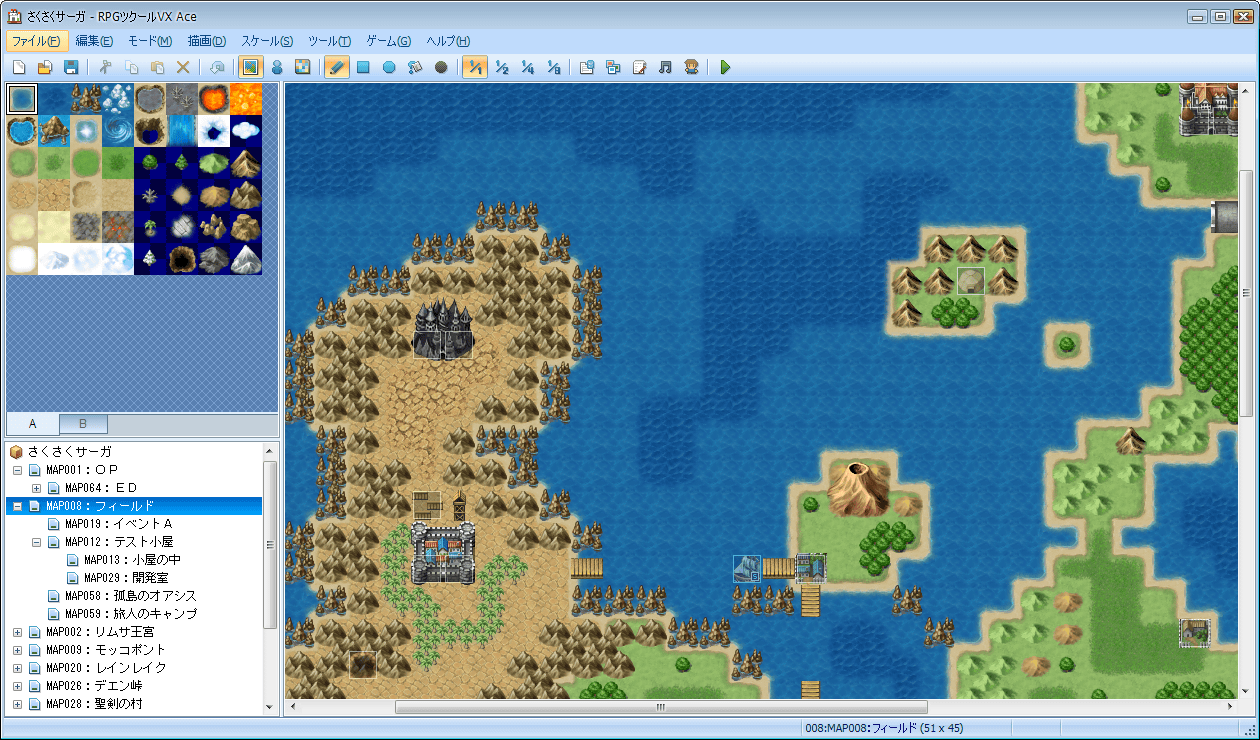This screenshot has width=1260, height=740.
Task: Open the ゲーム(G) menu
Action: click(x=389, y=41)
